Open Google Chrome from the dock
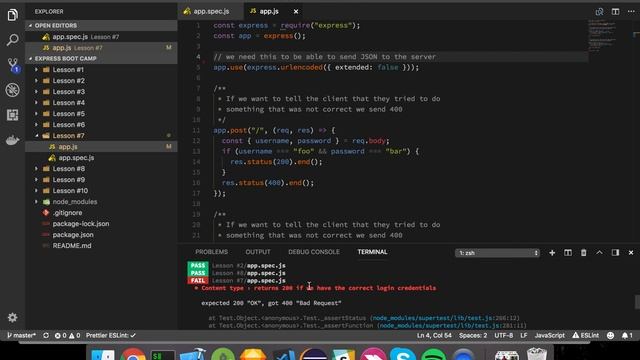The height and width of the screenshot is (360, 640). [x=133, y=353]
